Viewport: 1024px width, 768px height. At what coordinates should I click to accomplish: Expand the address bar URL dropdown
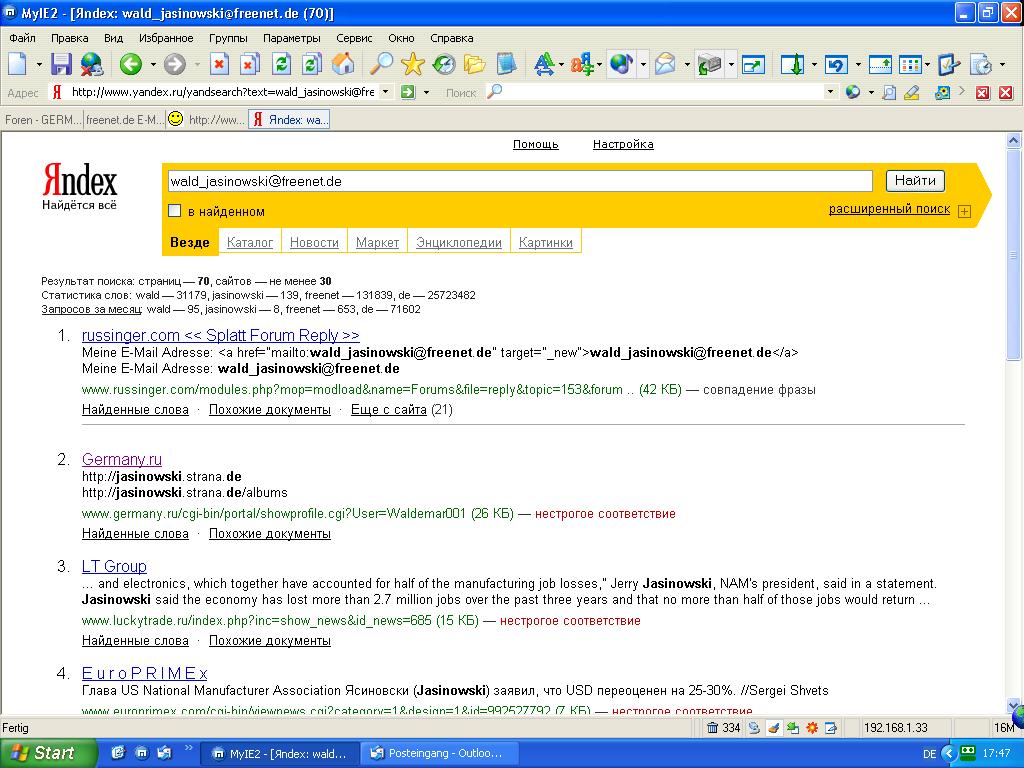tap(386, 92)
